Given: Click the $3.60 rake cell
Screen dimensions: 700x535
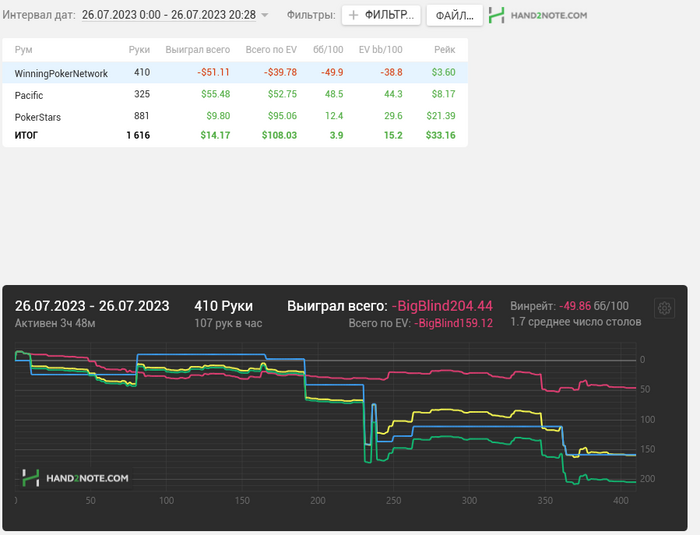Looking at the screenshot, I should point(443,72).
